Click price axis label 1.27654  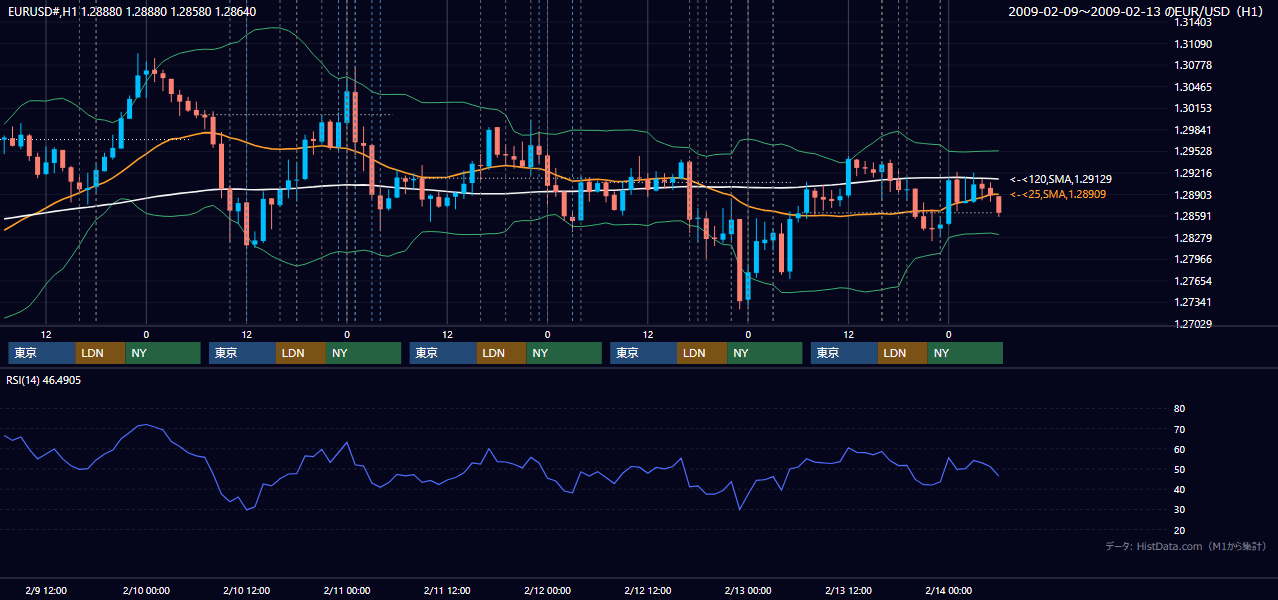click(1193, 281)
